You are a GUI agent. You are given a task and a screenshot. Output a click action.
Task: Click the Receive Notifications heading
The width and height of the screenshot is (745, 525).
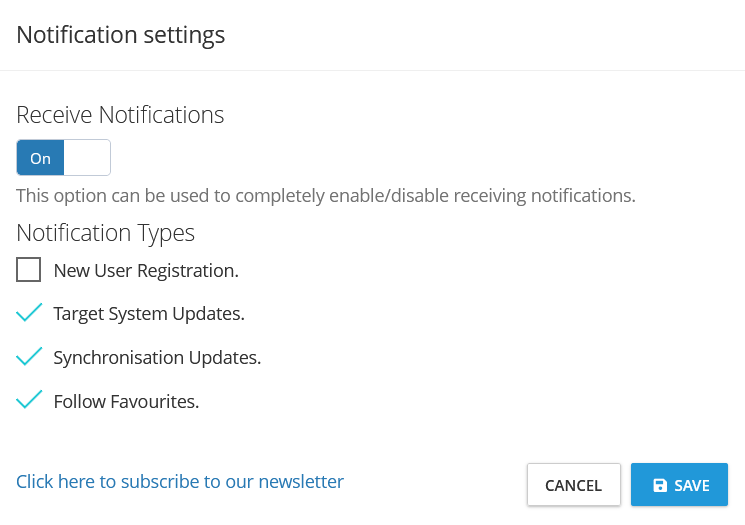point(120,115)
